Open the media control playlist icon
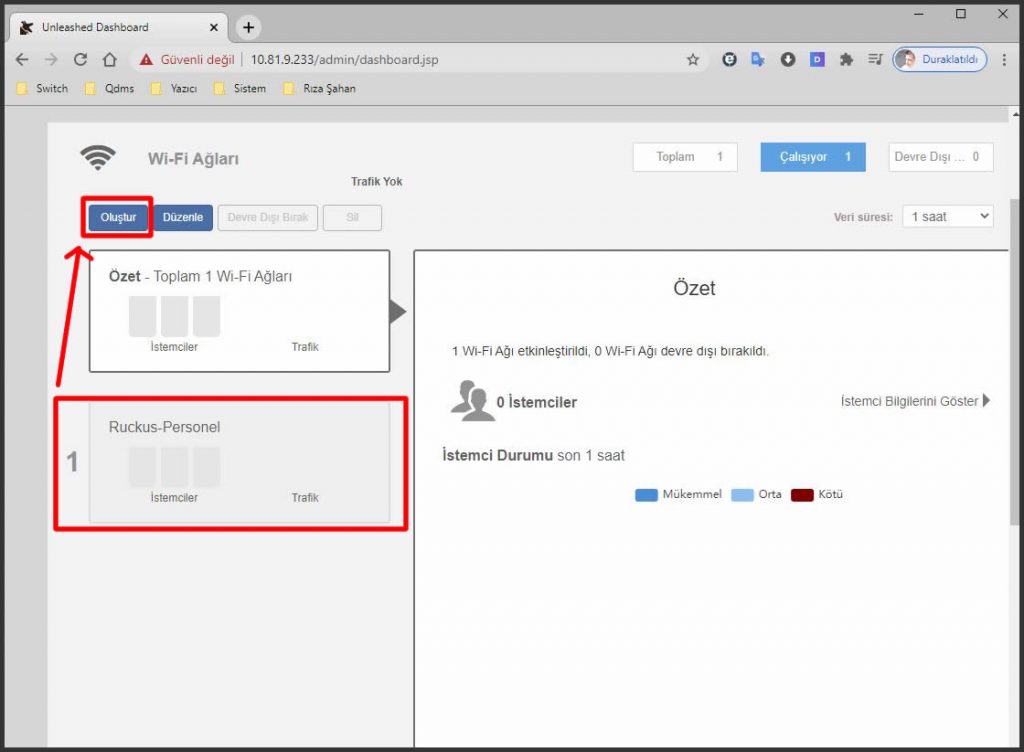The image size is (1024, 752). tap(875, 59)
